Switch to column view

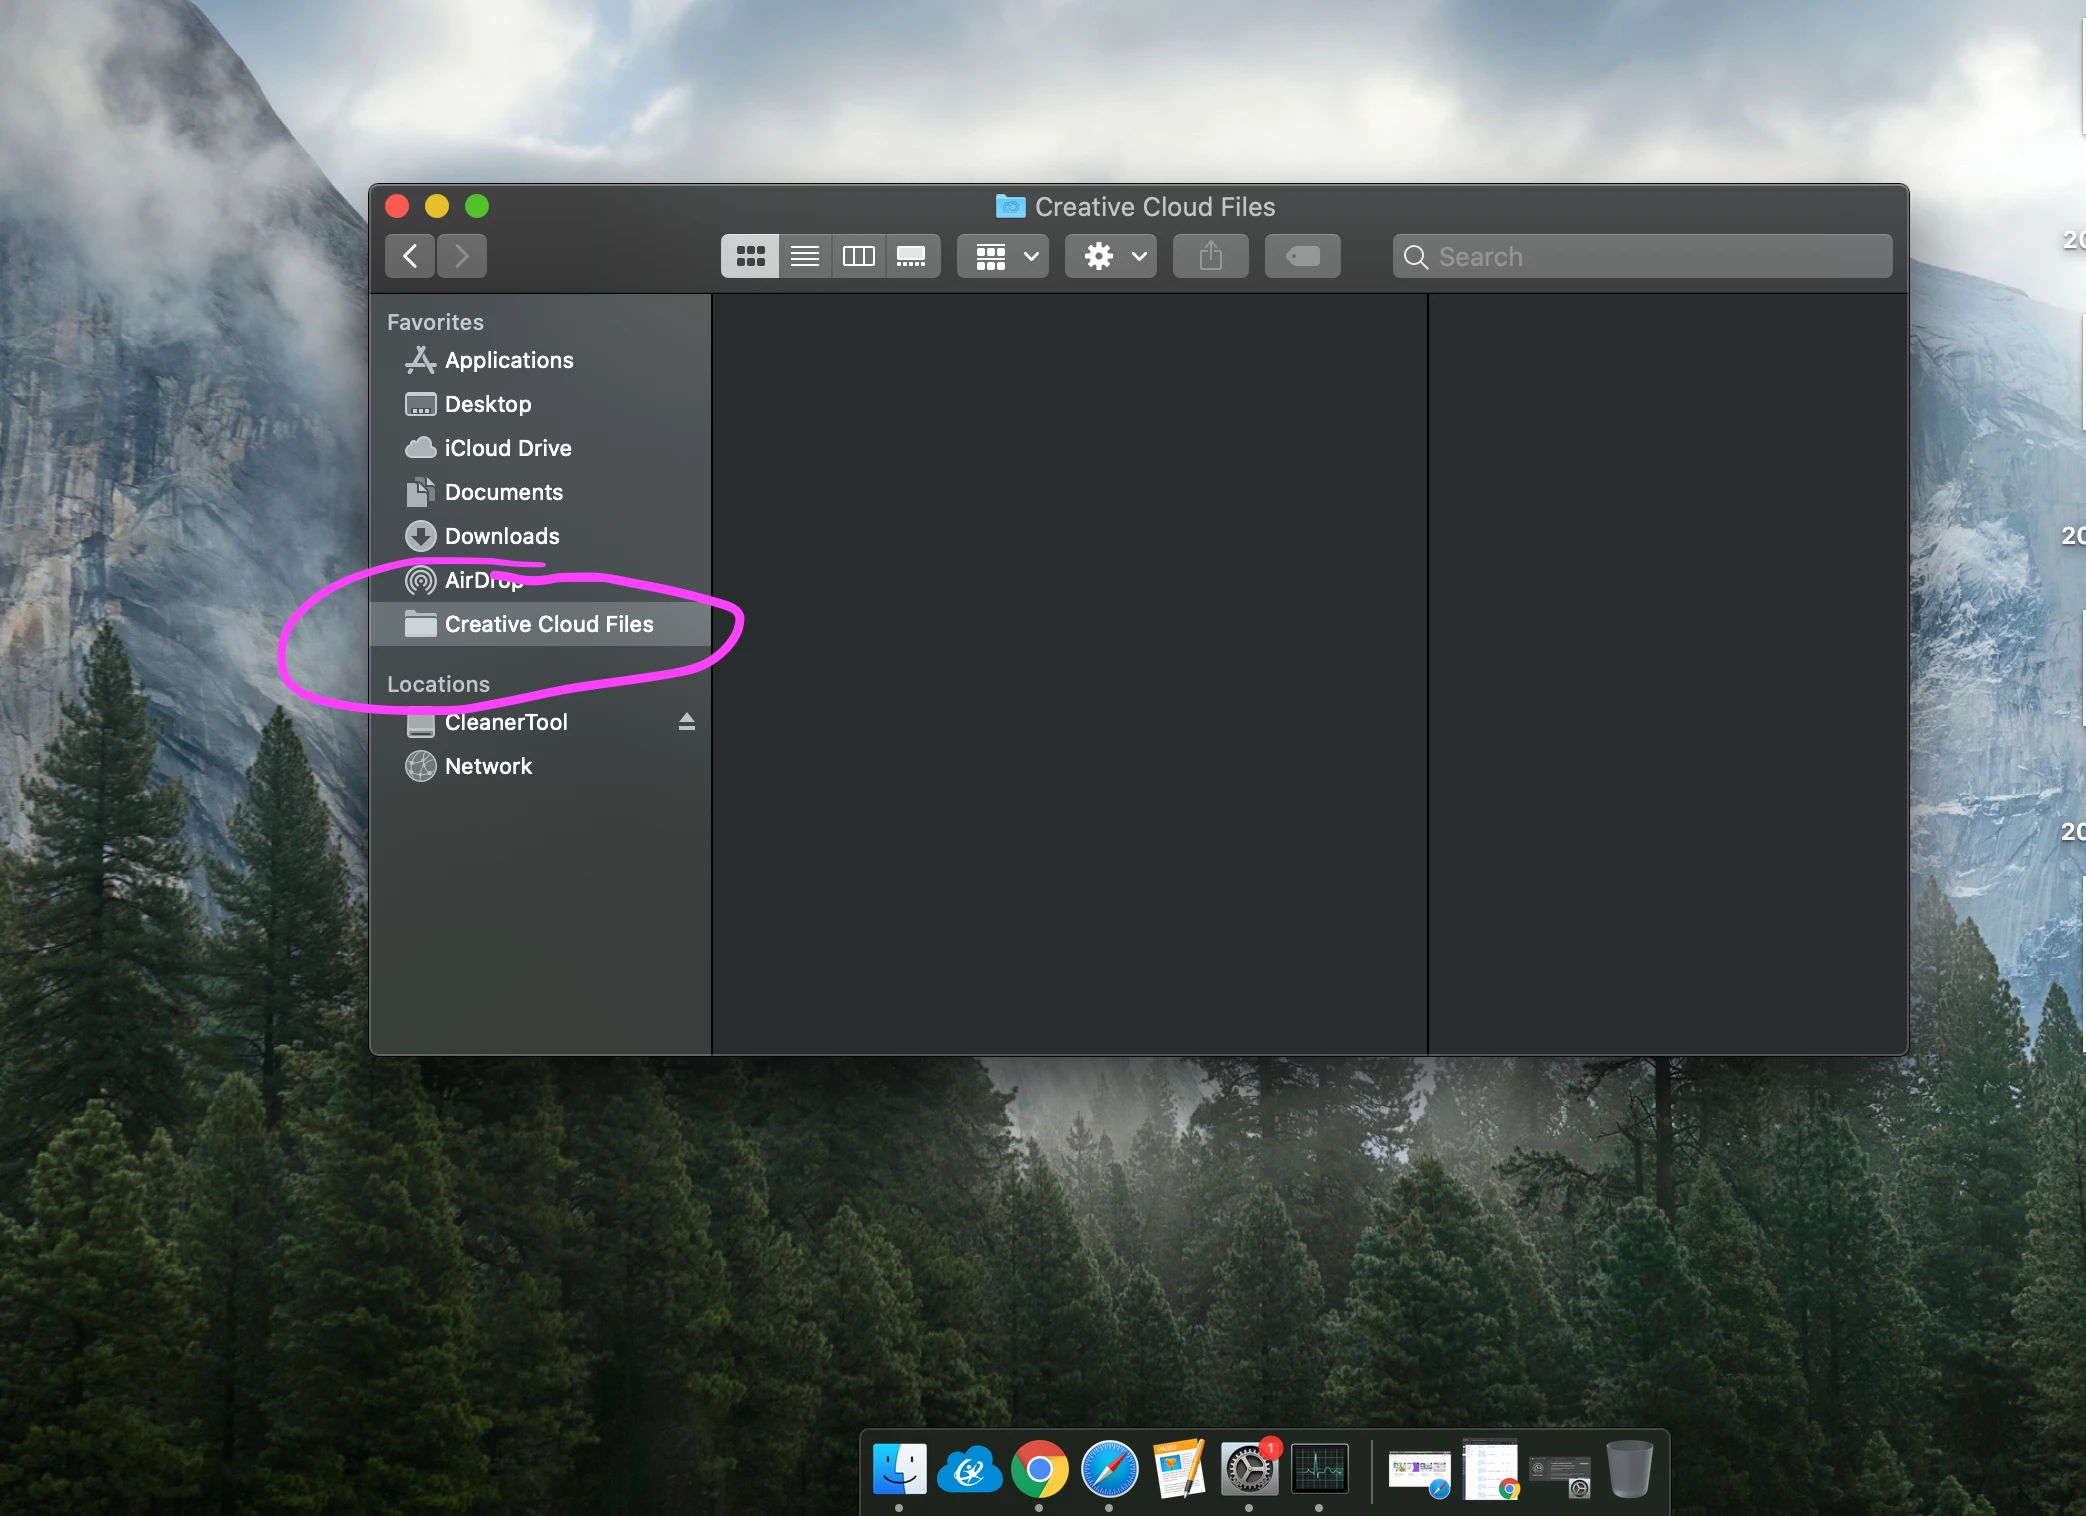[x=858, y=257]
